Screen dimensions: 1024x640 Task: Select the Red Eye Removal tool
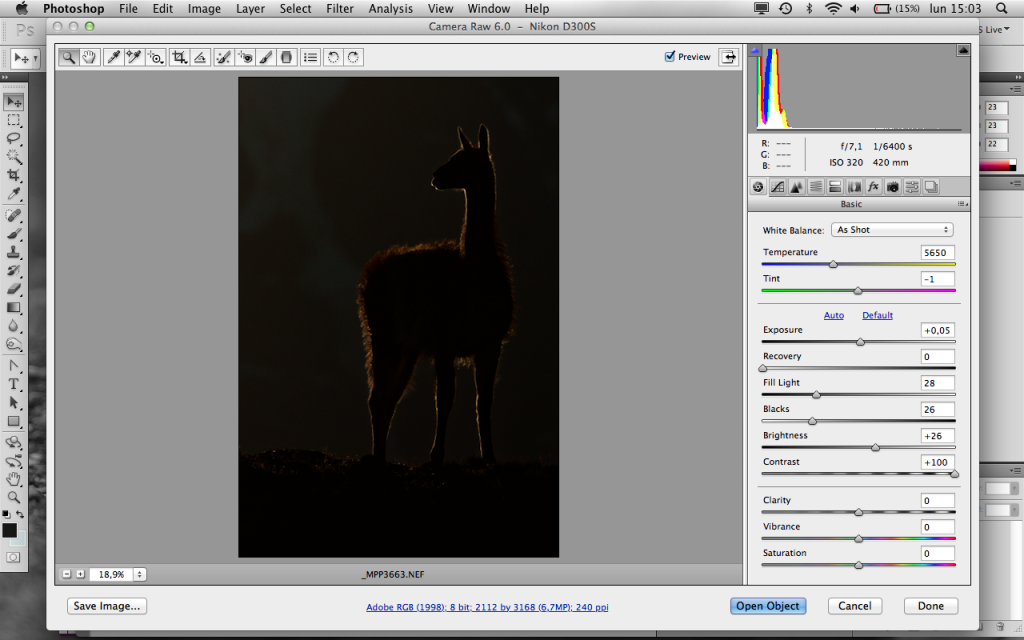pos(245,57)
